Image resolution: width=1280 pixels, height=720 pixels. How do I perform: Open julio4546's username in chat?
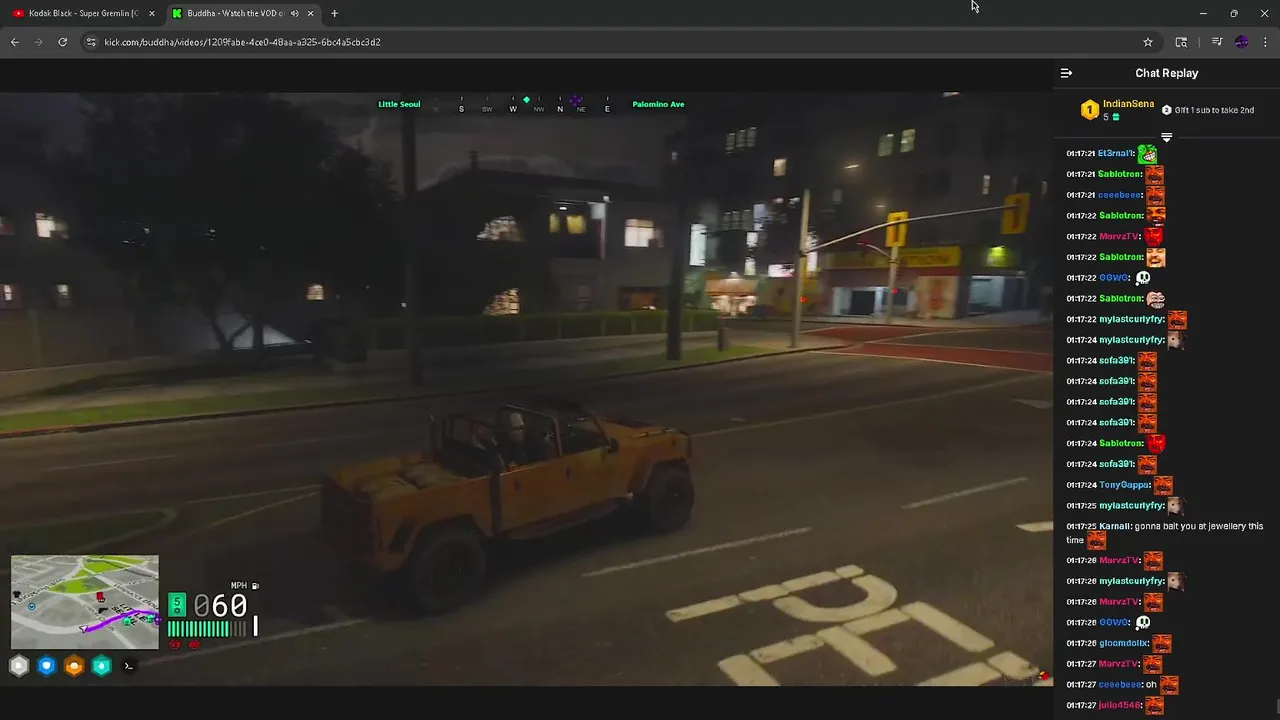coord(1119,705)
